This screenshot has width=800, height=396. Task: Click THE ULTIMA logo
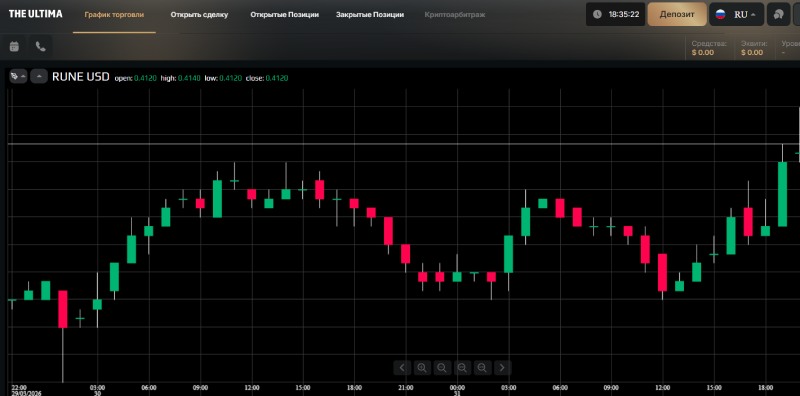(36, 14)
